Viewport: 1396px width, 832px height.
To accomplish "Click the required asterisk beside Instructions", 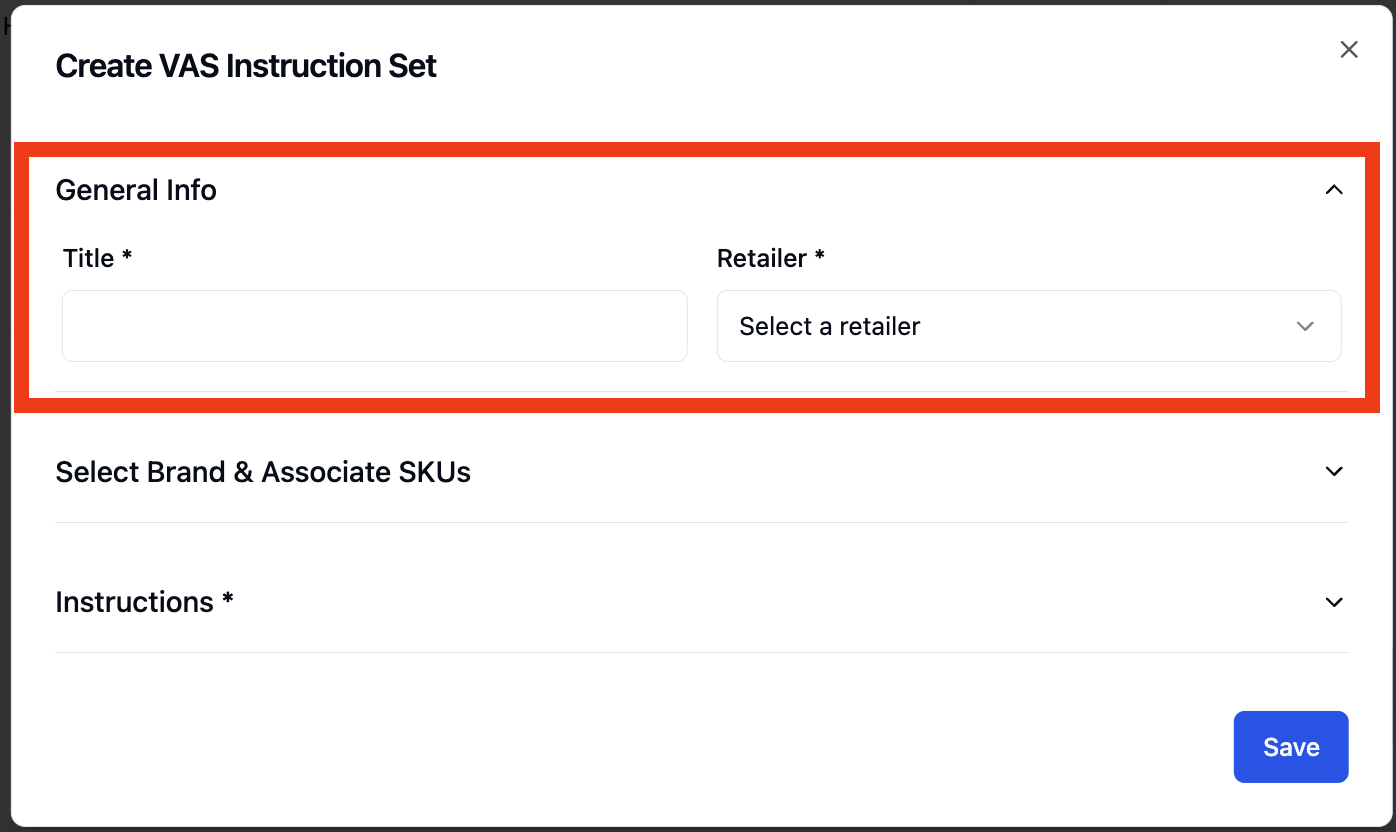I will coord(228,599).
